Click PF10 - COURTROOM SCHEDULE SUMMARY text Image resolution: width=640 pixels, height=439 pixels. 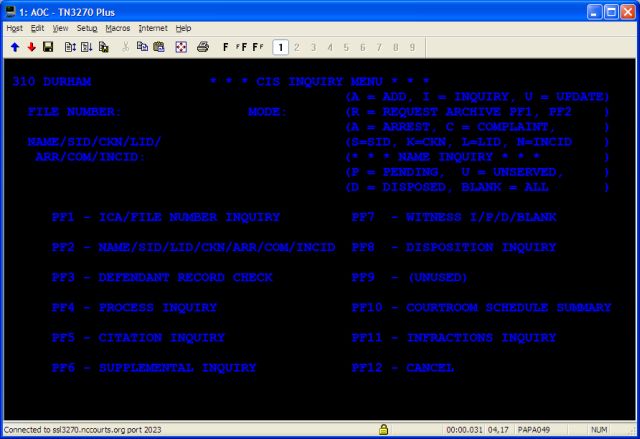tap(481, 307)
